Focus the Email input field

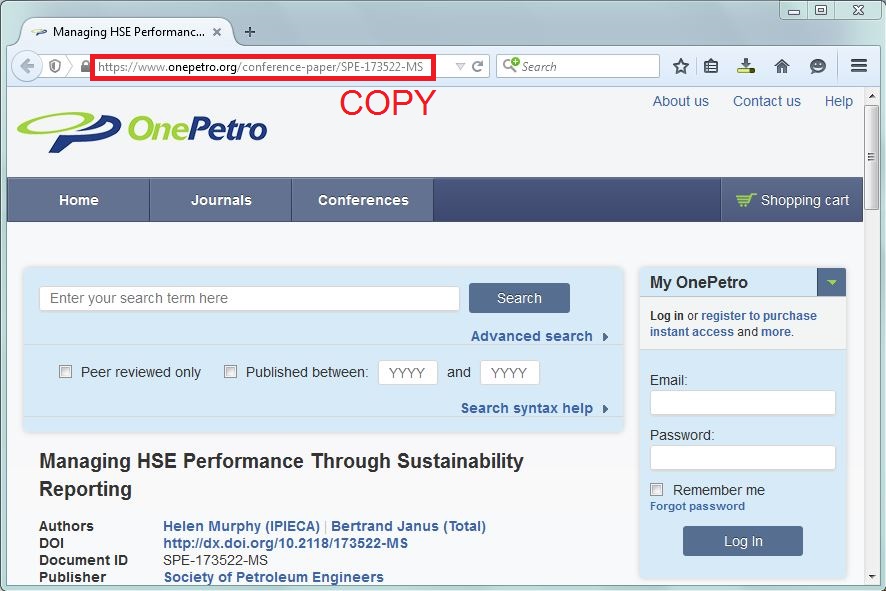[x=742, y=403]
